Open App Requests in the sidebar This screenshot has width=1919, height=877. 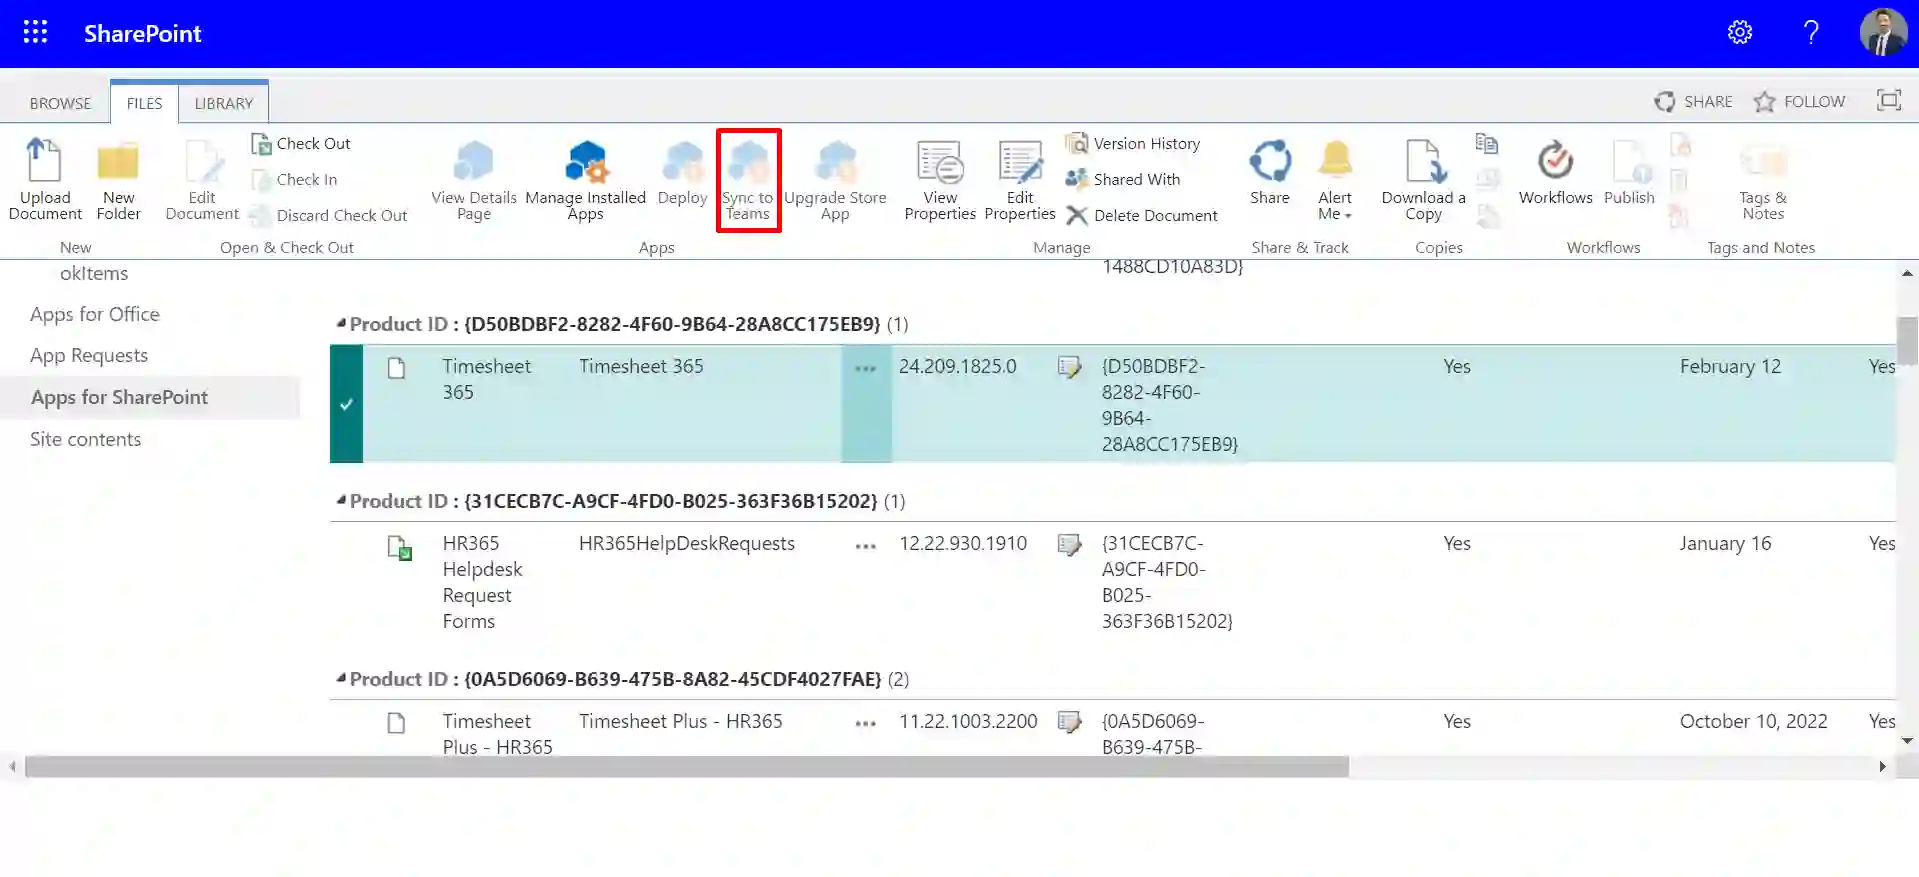89,356
